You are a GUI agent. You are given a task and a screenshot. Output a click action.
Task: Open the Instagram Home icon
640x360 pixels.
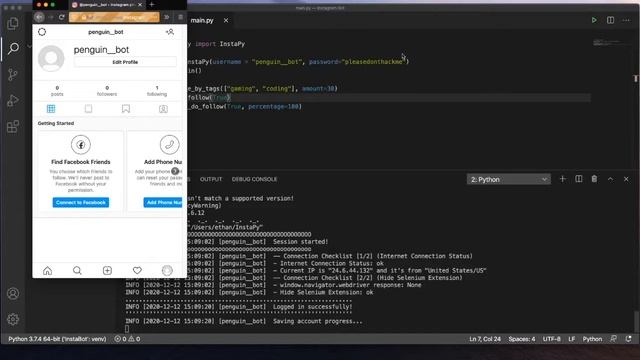[47, 270]
